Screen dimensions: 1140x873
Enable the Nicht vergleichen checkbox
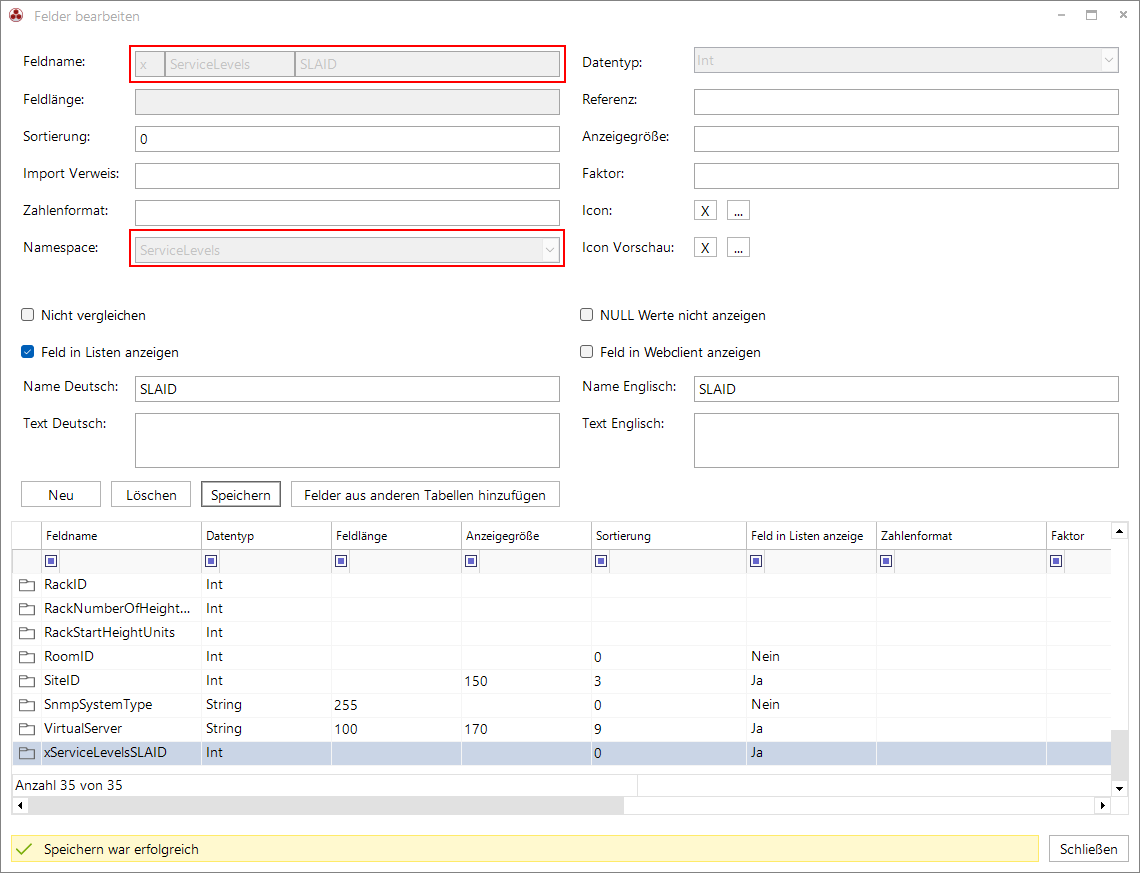pos(28,315)
